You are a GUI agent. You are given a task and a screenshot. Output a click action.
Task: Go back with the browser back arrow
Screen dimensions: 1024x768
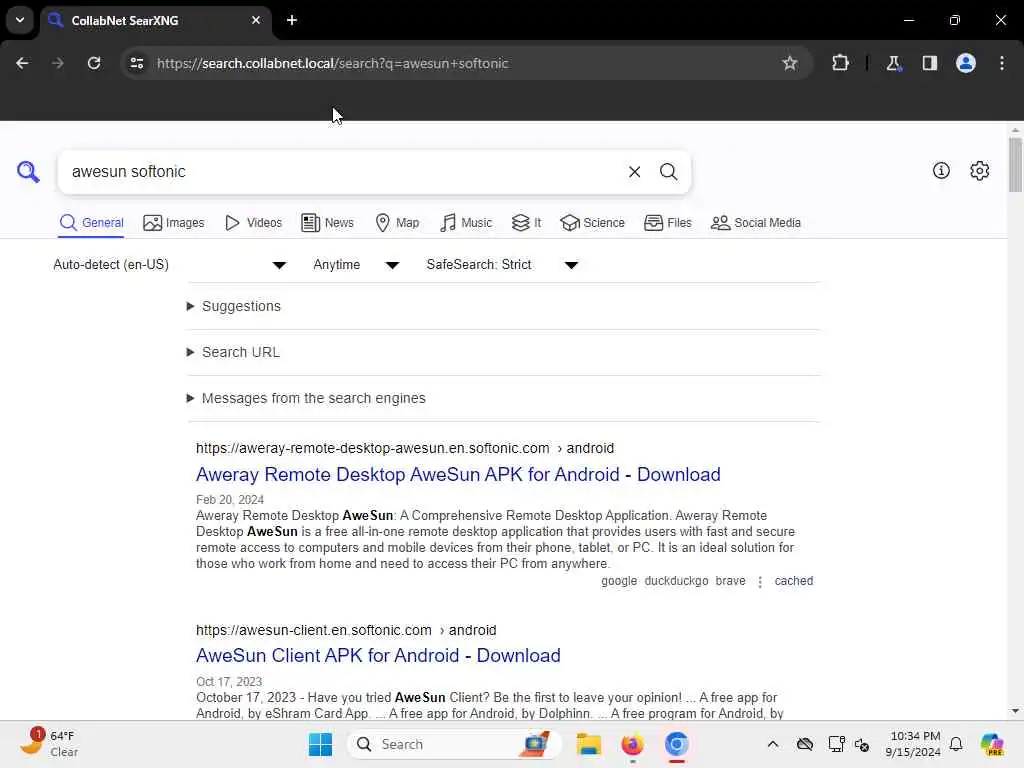click(x=22, y=63)
